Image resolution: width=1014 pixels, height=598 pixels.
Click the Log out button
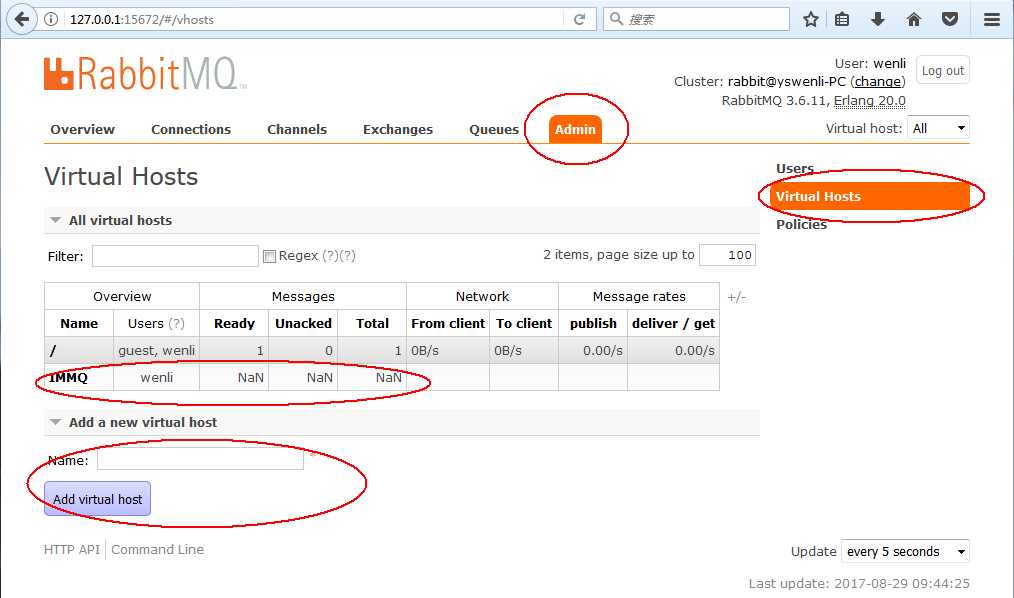point(943,70)
